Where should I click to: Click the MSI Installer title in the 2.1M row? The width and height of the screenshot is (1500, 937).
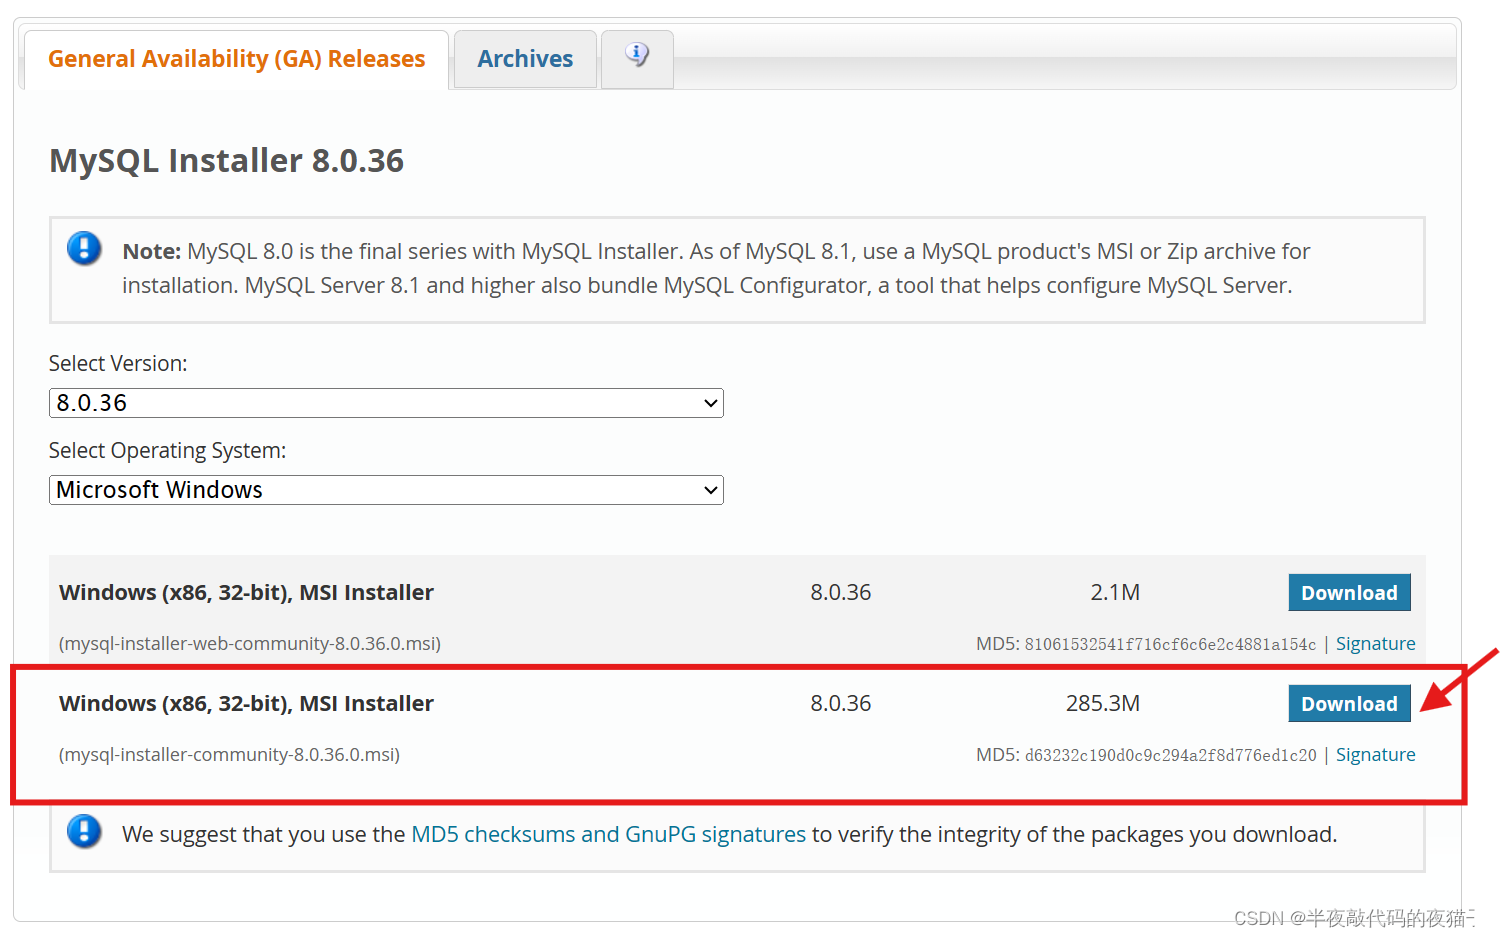tap(246, 593)
